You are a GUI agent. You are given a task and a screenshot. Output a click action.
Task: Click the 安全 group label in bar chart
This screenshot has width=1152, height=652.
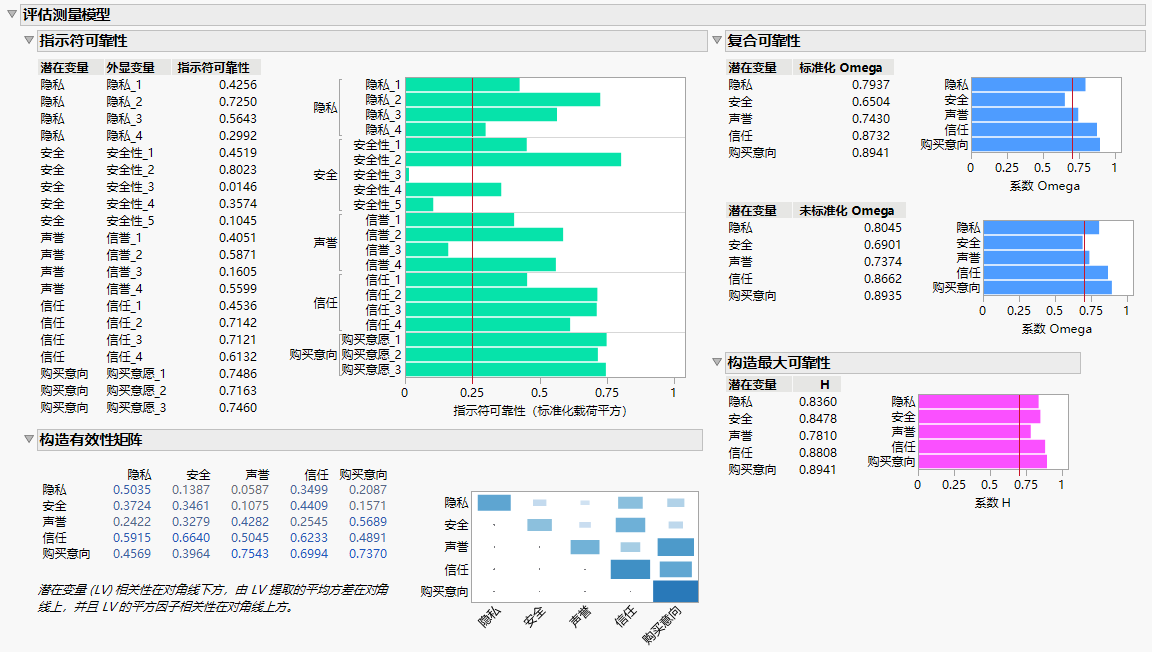click(x=325, y=175)
